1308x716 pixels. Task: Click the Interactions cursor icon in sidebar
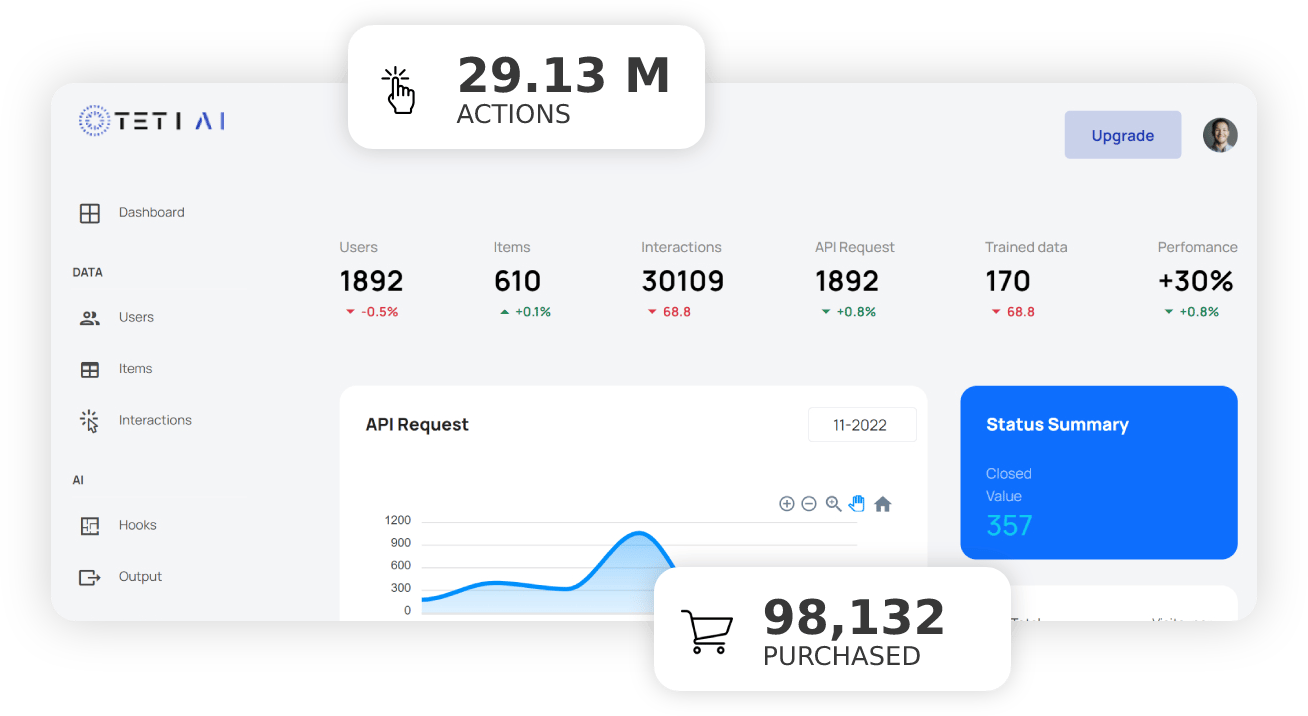pos(90,421)
